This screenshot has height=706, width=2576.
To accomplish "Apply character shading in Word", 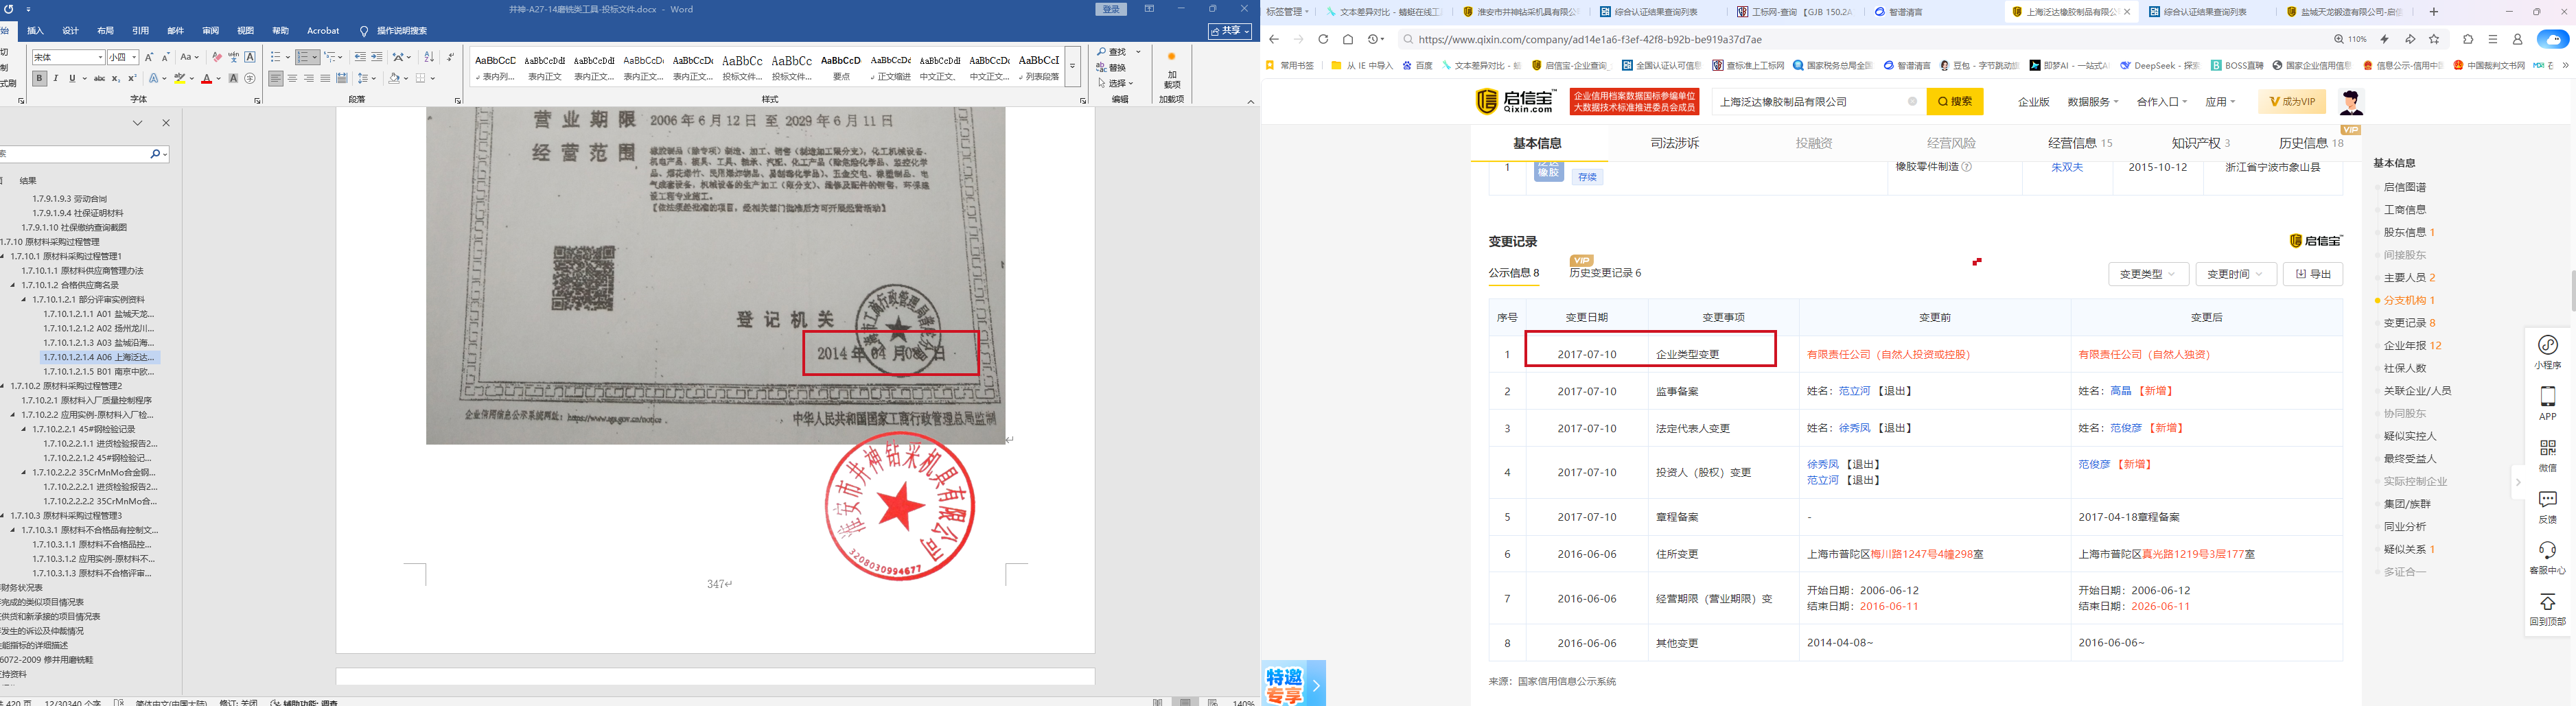I will (233, 78).
